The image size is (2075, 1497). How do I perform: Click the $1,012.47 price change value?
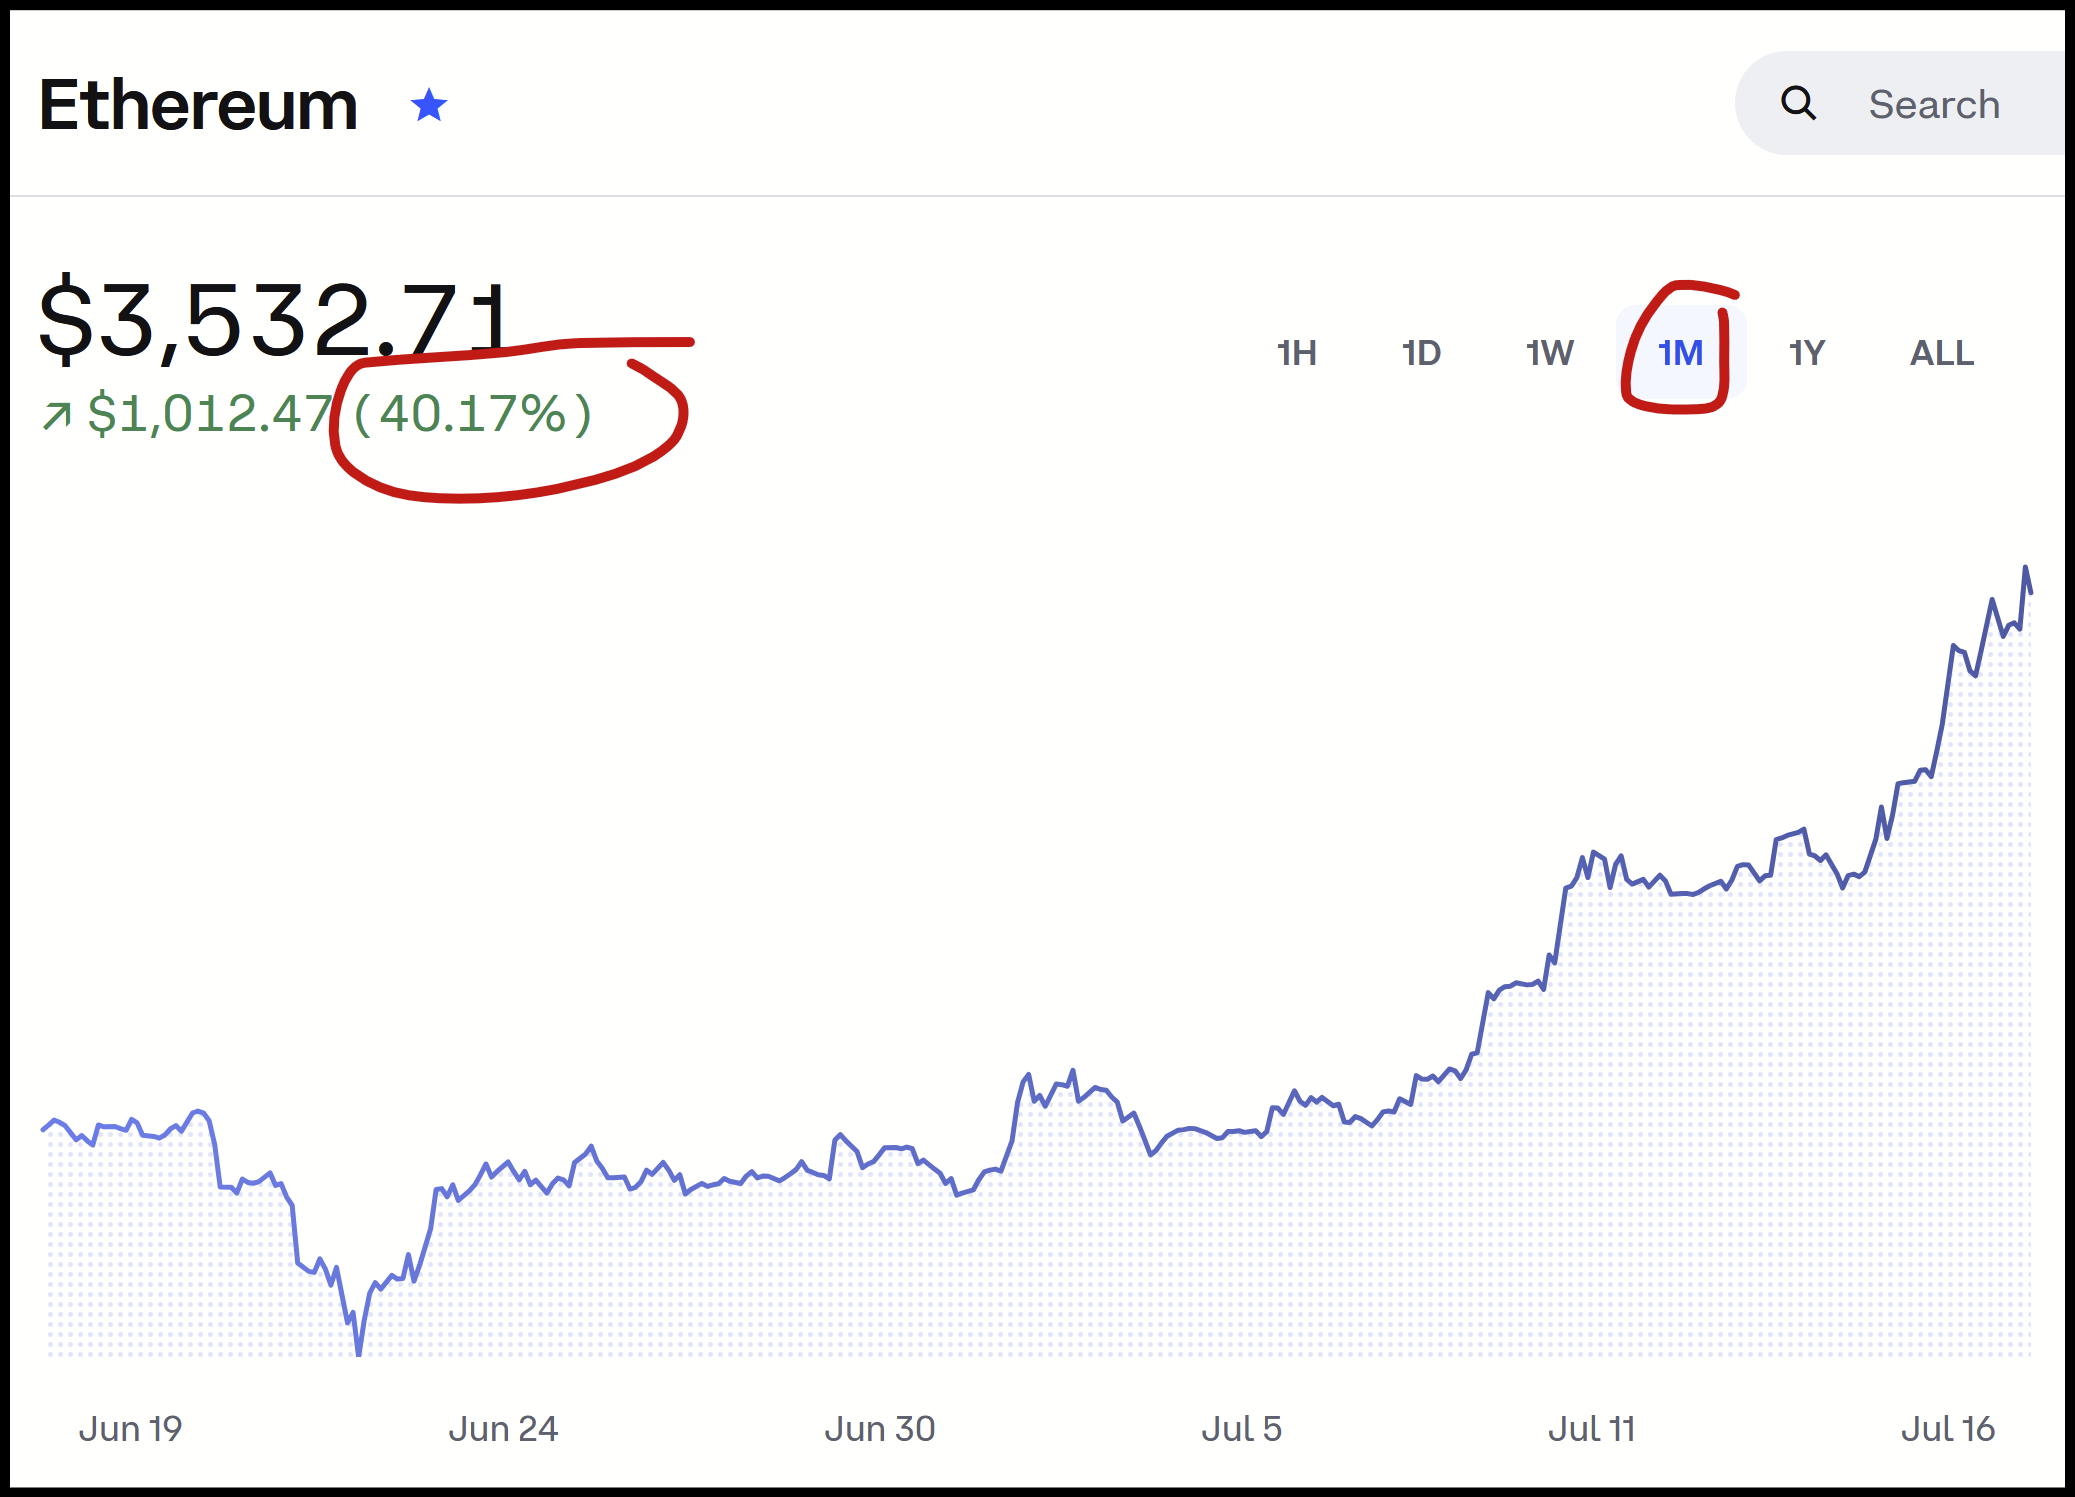click(210, 414)
